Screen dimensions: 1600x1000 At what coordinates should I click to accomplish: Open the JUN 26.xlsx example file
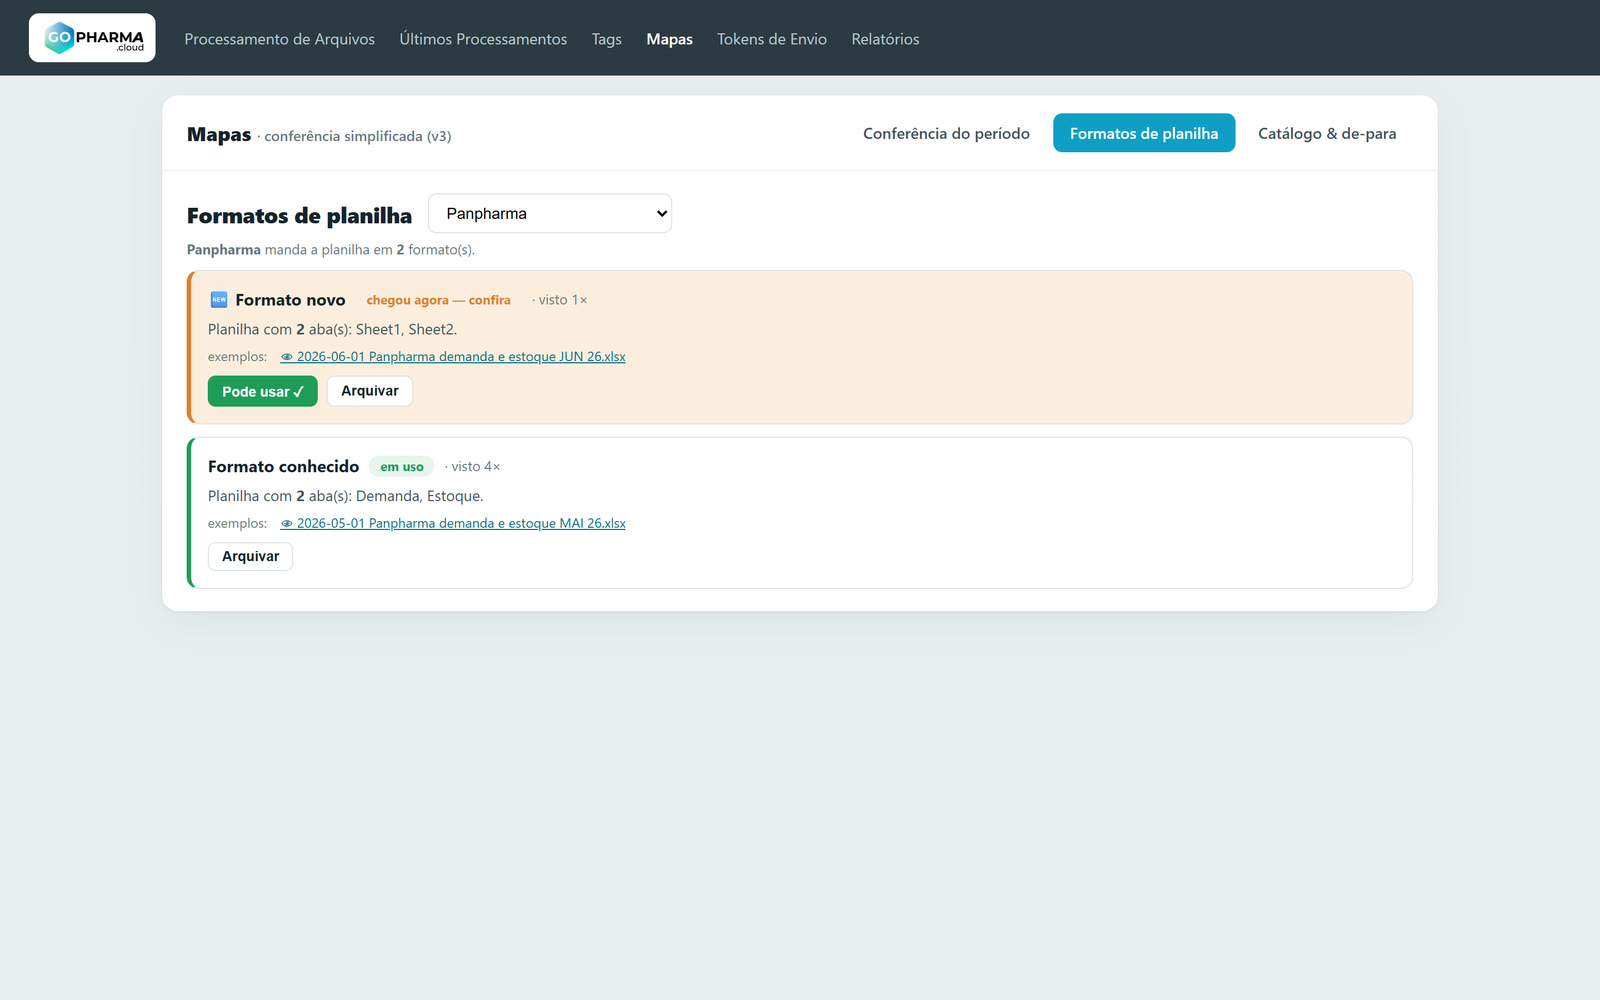[x=453, y=357]
